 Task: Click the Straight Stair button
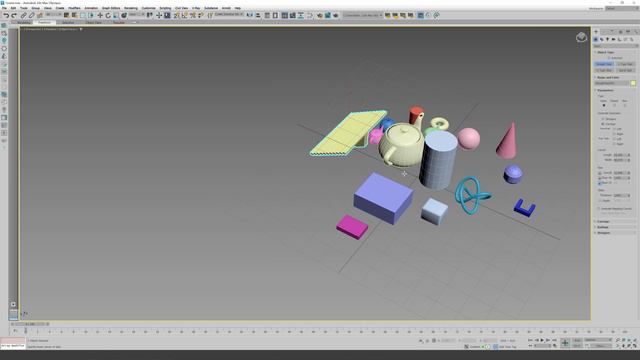tap(604, 64)
